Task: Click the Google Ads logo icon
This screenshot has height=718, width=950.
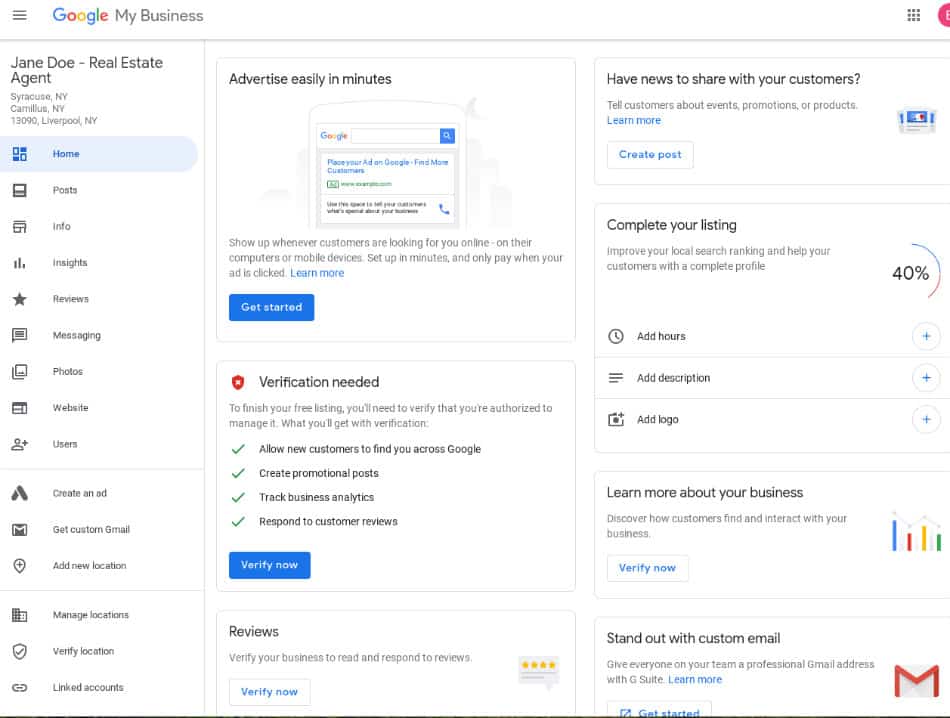Action: pyautogui.click(x=19, y=493)
